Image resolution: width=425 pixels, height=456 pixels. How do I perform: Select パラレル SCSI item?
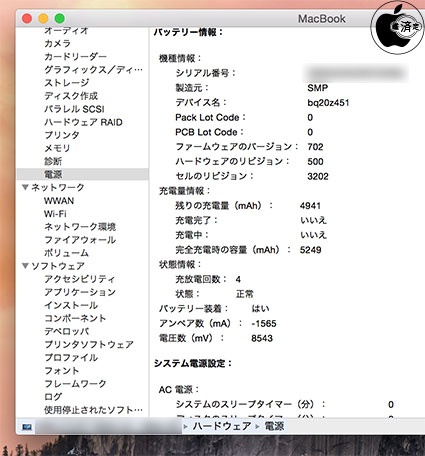point(74,109)
